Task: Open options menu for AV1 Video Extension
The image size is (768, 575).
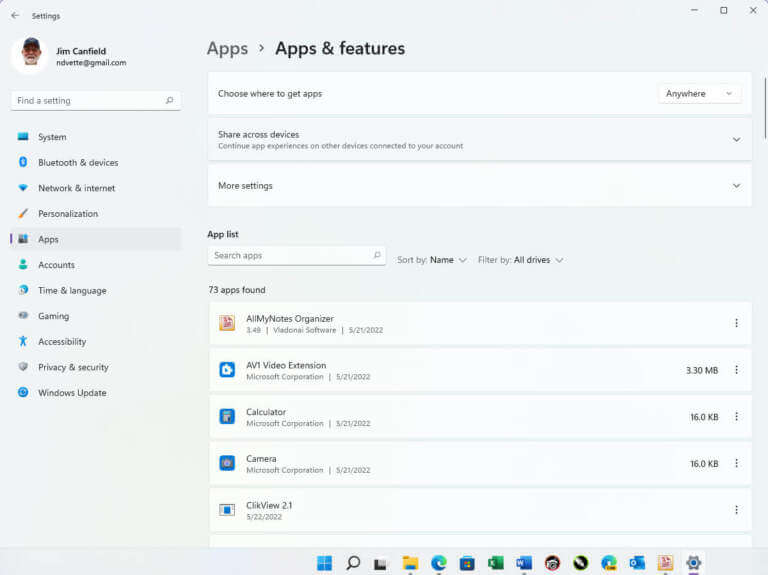Action: pyautogui.click(x=736, y=370)
